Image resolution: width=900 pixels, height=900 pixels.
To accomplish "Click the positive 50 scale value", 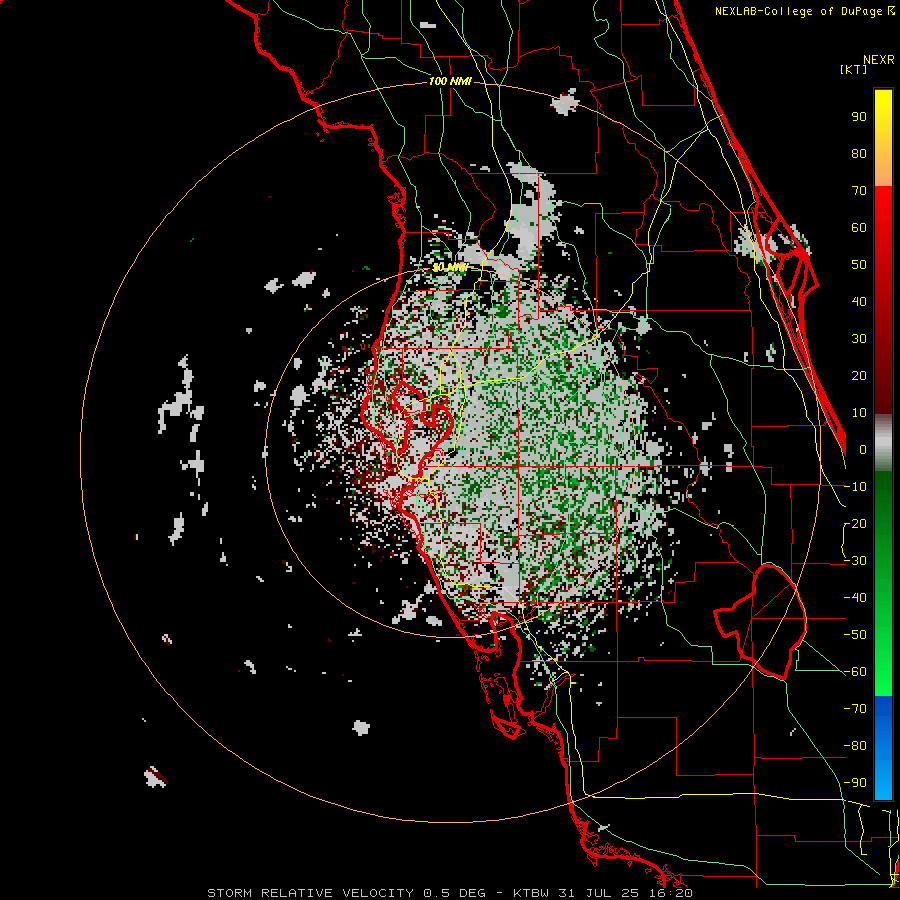I will pos(859,265).
